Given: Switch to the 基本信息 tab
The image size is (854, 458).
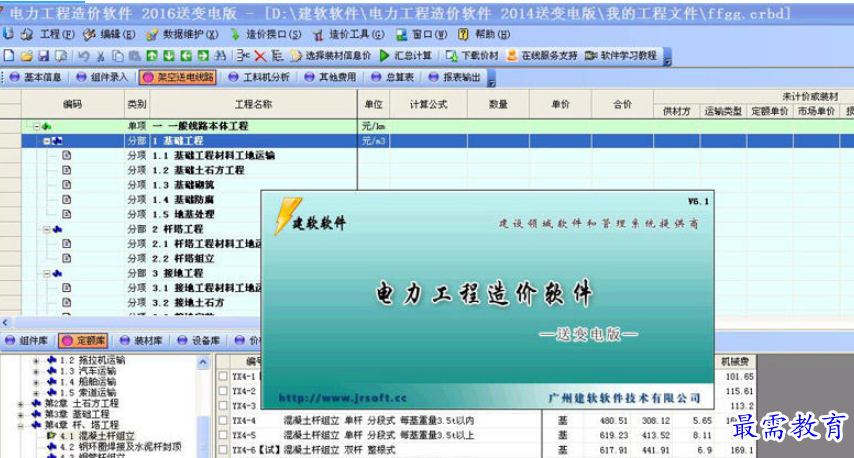Looking at the screenshot, I should point(36,77).
